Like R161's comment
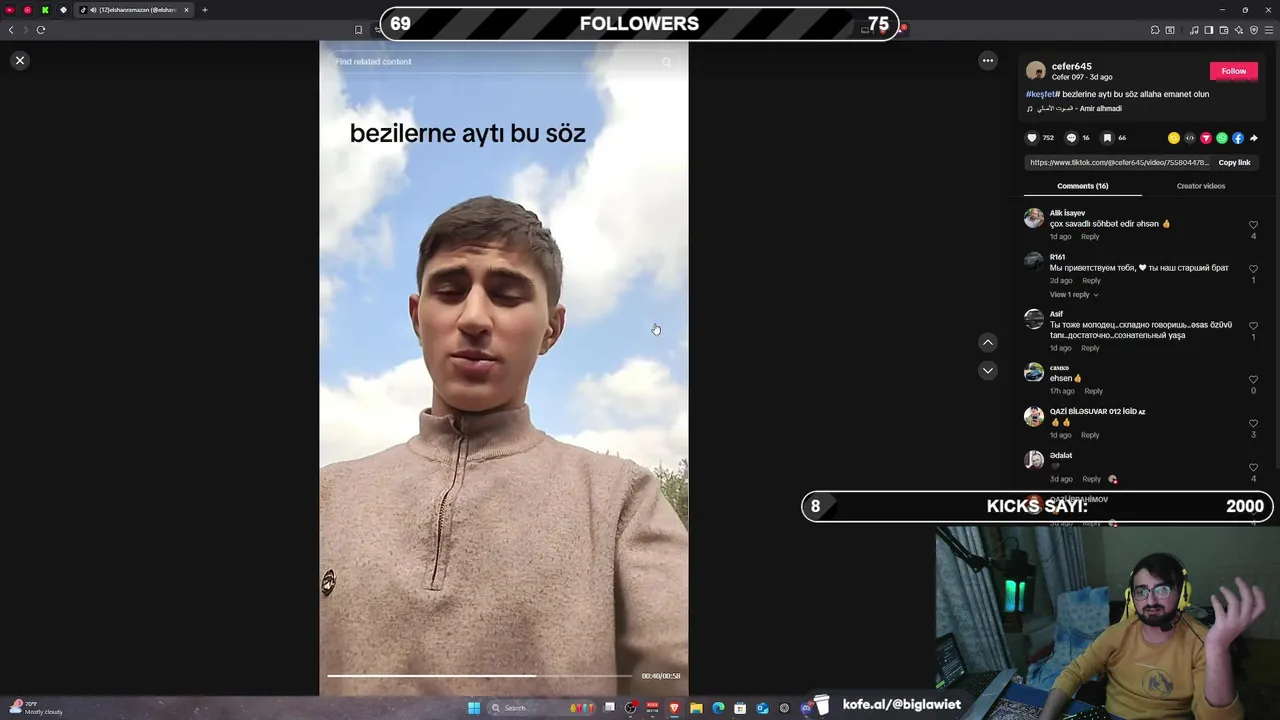The image size is (1280, 720). 1253,269
